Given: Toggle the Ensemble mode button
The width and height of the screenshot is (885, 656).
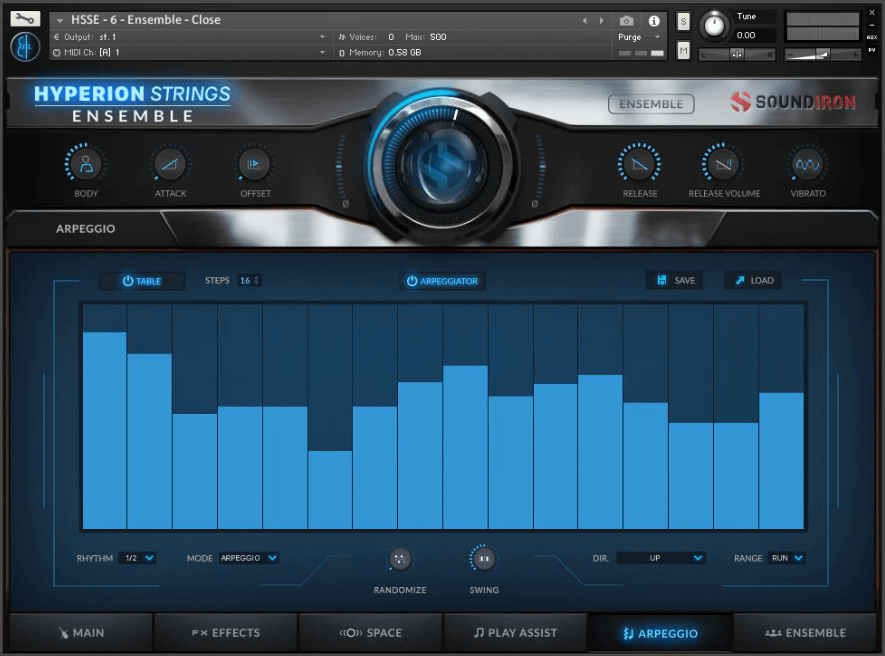Looking at the screenshot, I should tap(651, 104).
